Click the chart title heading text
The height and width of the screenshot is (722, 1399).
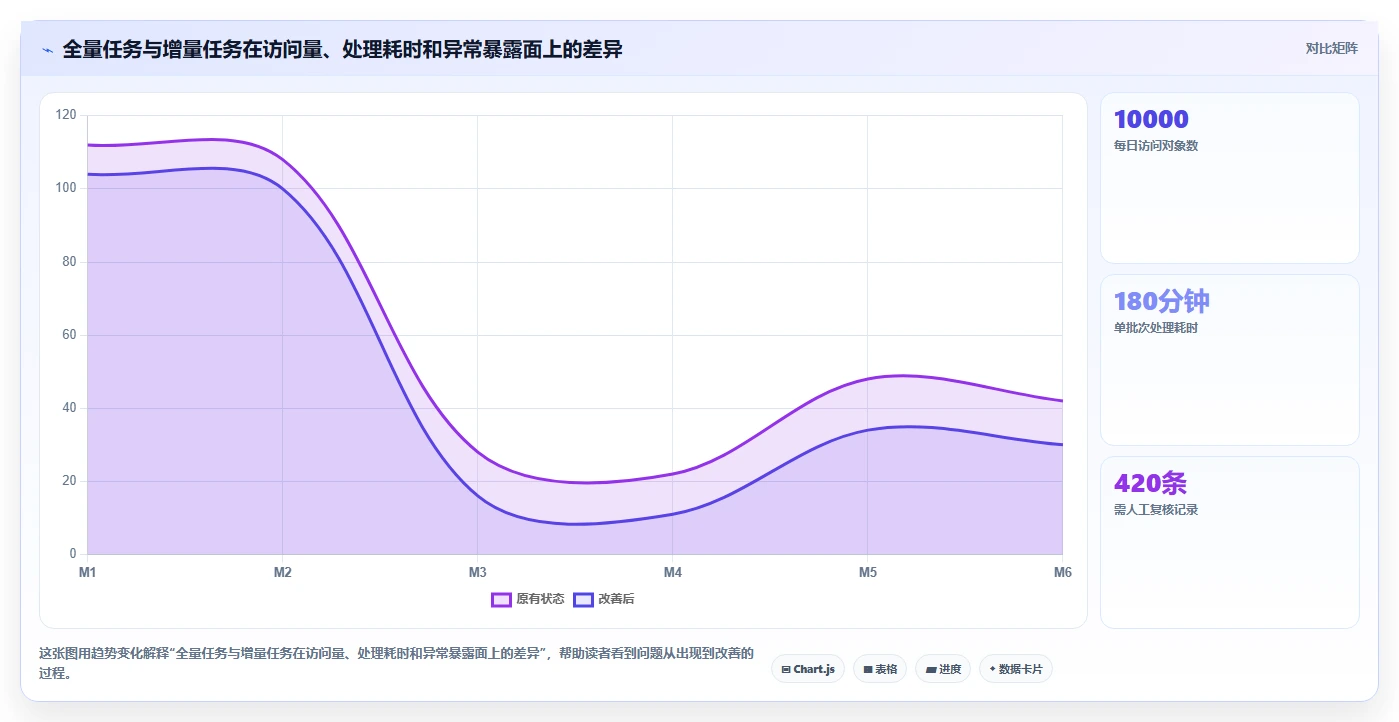point(342,49)
